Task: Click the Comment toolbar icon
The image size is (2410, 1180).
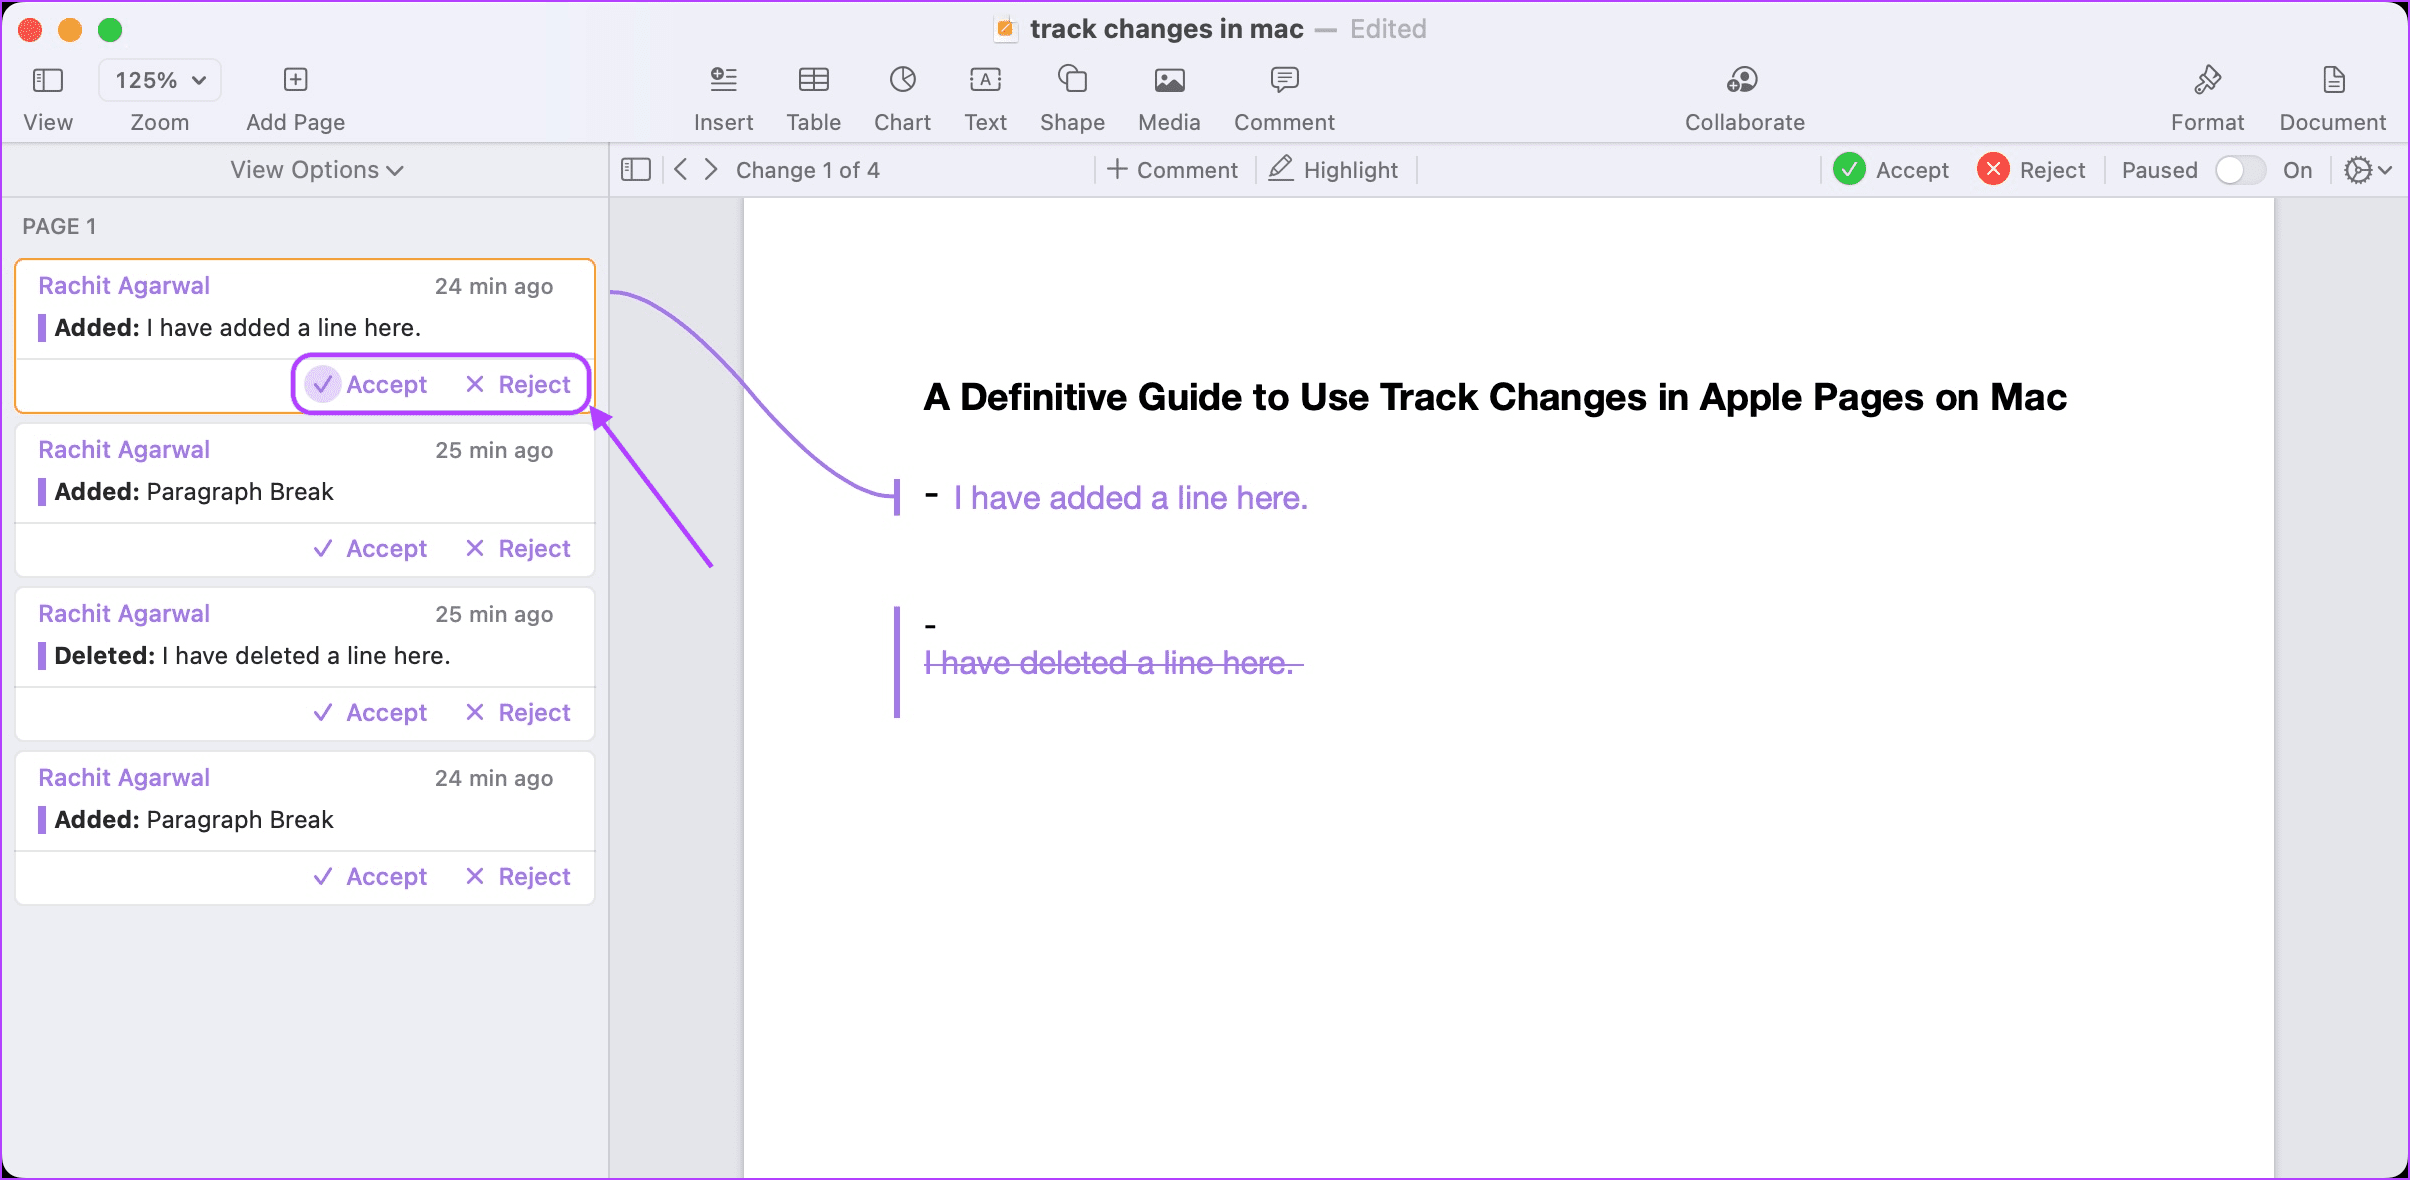Action: 1284,80
